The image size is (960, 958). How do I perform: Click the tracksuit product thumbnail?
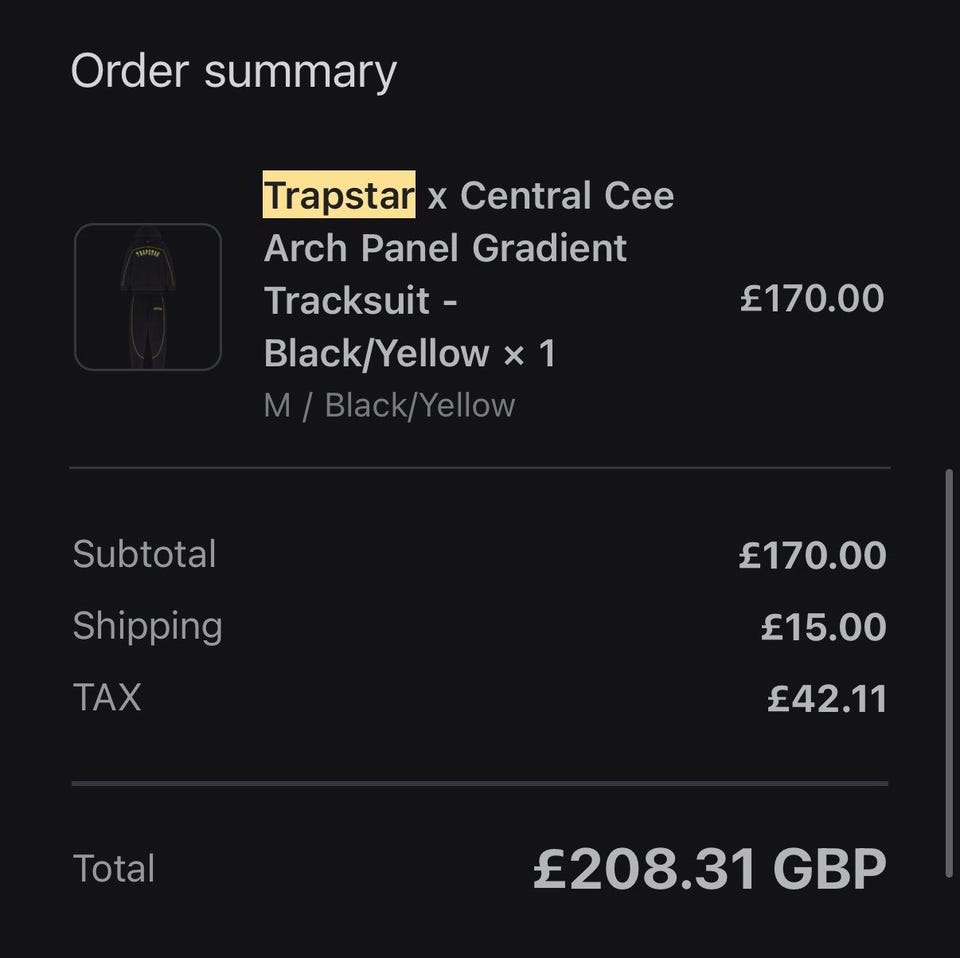pyautogui.click(x=148, y=297)
